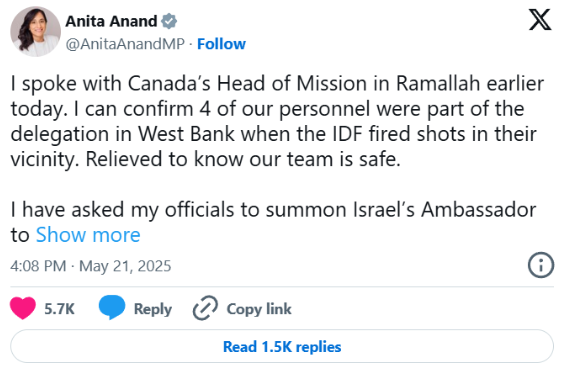This screenshot has width=565, height=369.
Task: Click the chain link icon
Action: pyautogui.click(x=205, y=308)
